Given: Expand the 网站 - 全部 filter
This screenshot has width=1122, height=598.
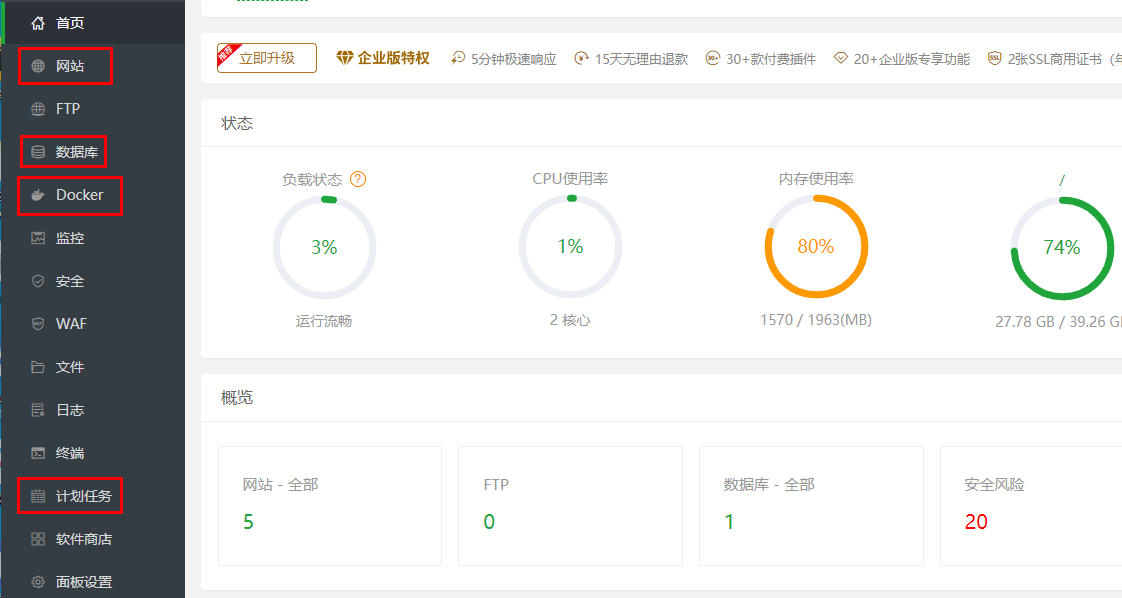Looking at the screenshot, I should point(280,484).
